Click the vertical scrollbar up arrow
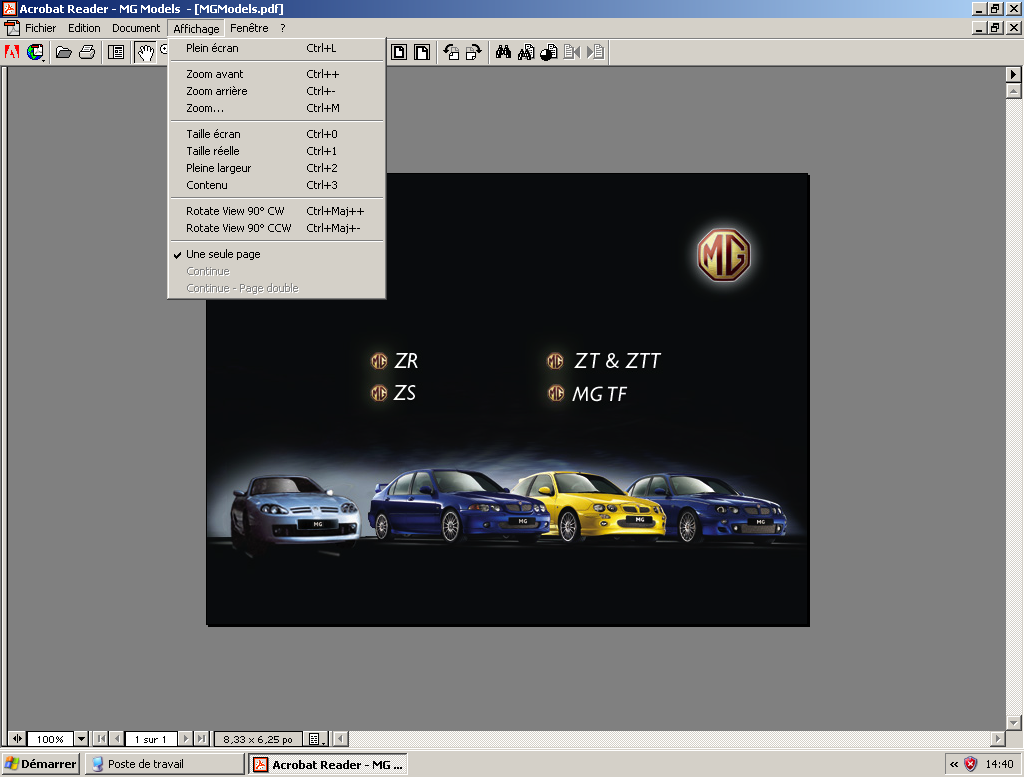The height and width of the screenshot is (777, 1024). (x=1014, y=91)
